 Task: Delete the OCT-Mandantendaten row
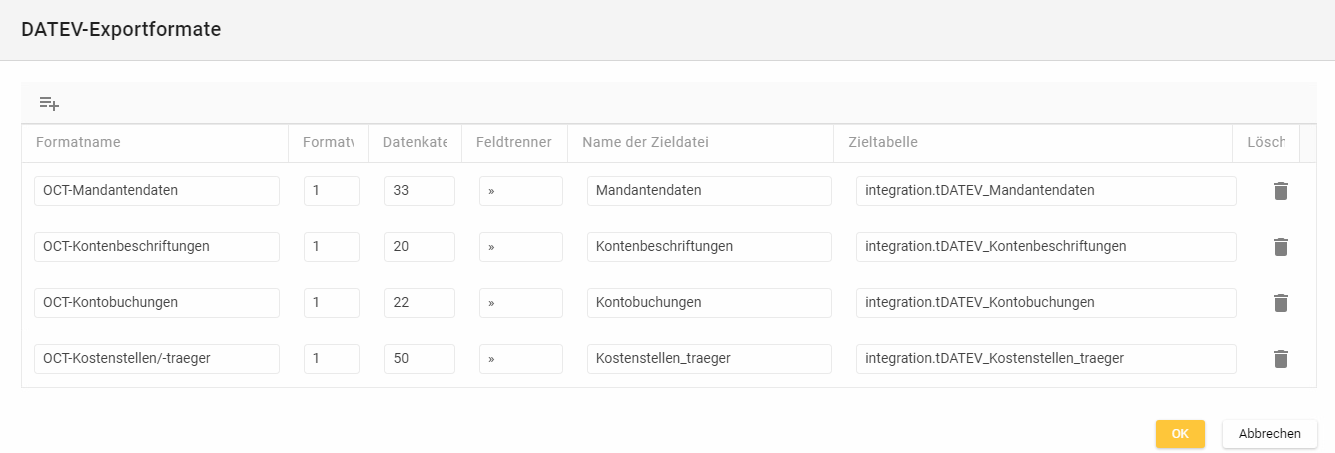[1280, 191]
